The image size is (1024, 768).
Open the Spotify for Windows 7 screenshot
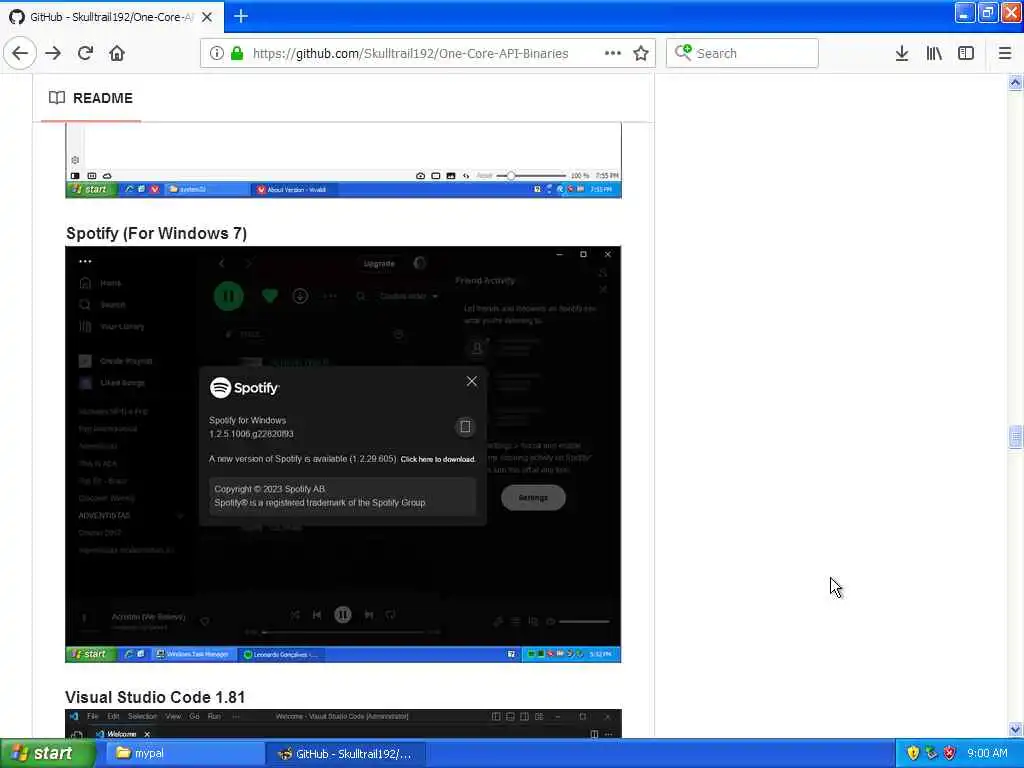343,454
